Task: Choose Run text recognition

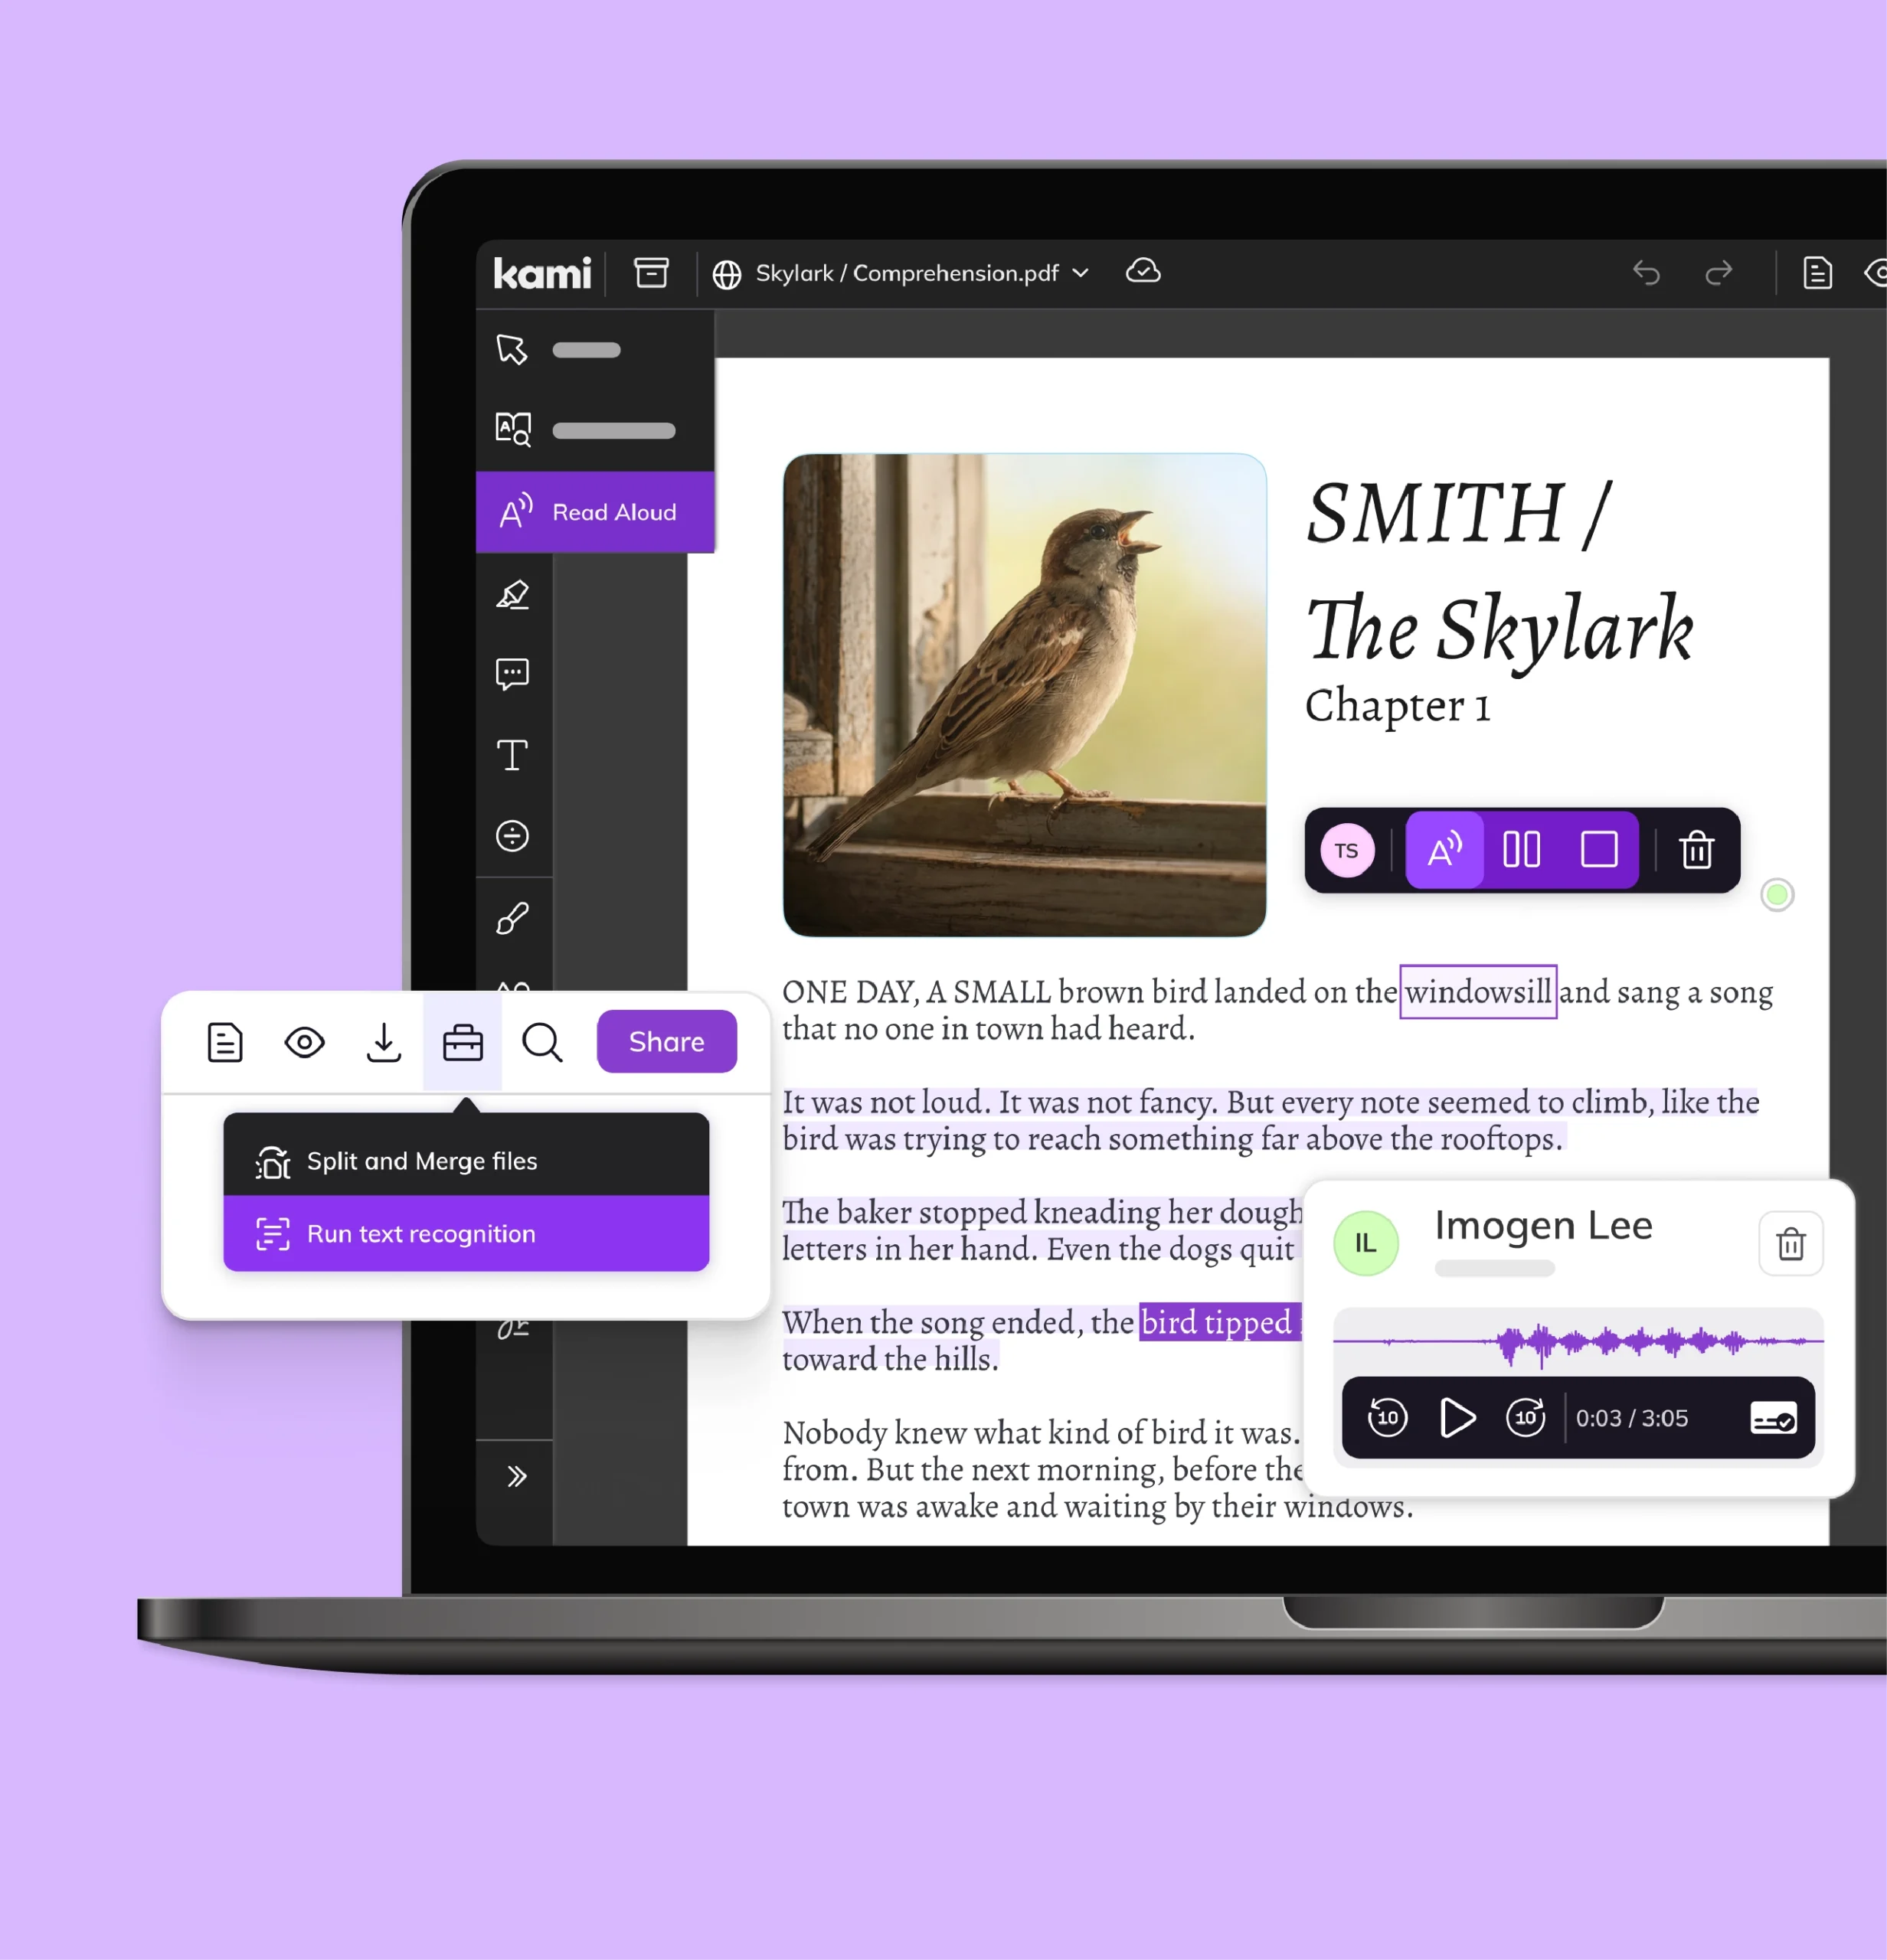Action: pyautogui.click(x=466, y=1234)
